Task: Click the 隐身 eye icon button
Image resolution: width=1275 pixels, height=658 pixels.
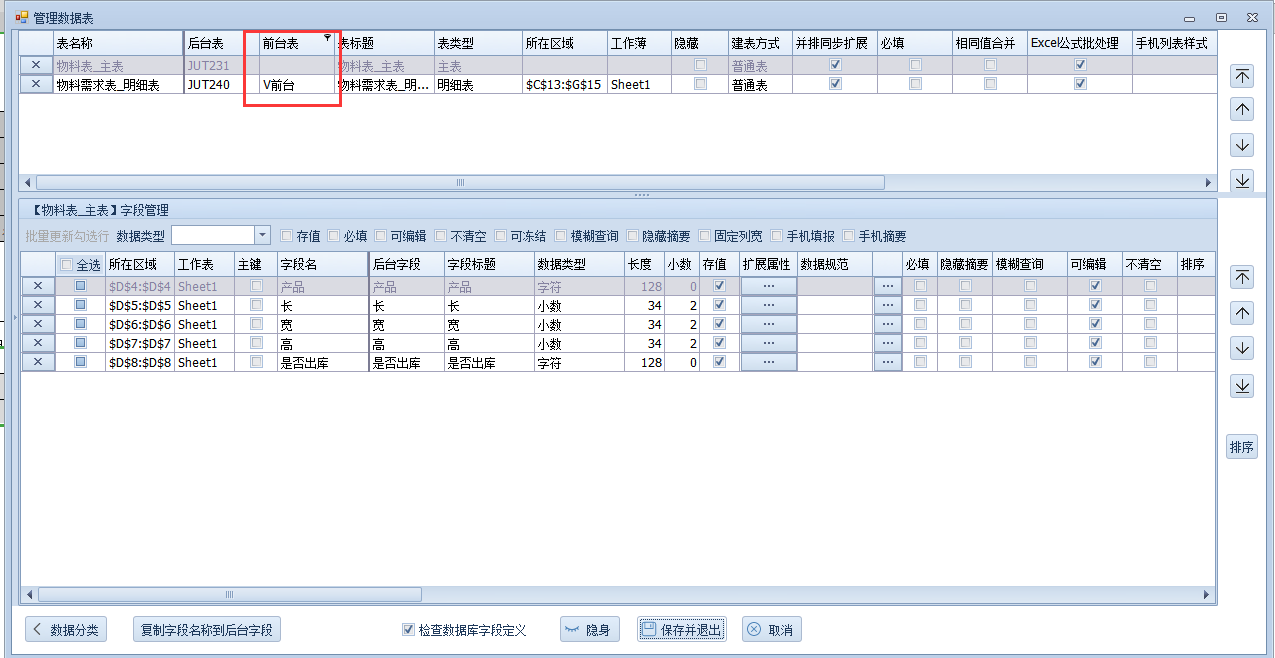Action: click(589, 630)
